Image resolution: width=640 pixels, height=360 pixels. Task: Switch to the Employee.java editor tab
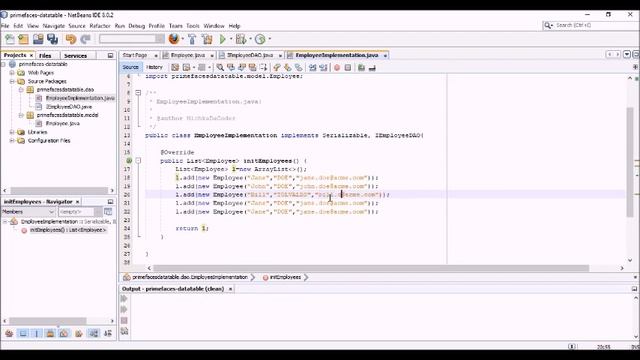(188, 55)
